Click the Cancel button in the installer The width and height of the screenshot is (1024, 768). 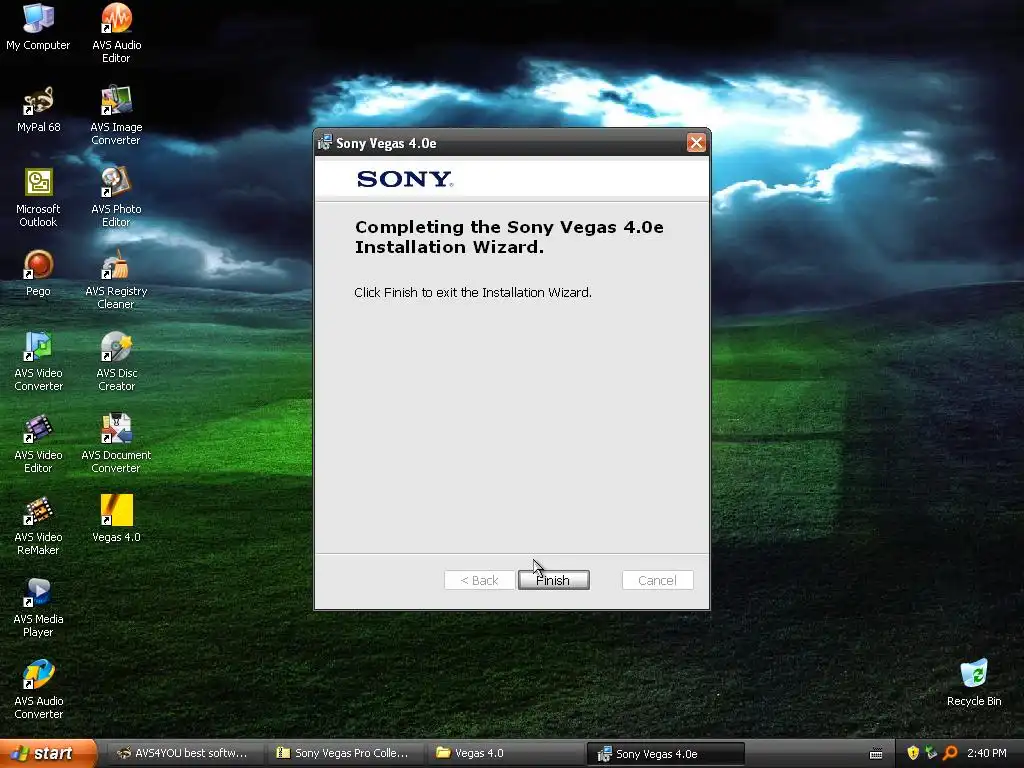(658, 580)
